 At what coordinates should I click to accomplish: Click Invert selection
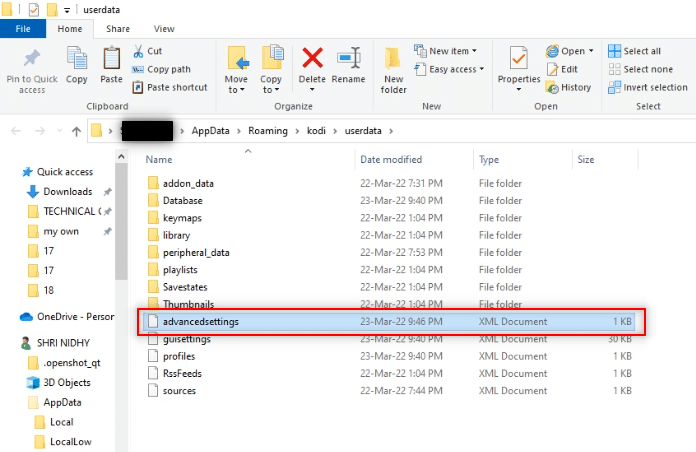coord(648,87)
